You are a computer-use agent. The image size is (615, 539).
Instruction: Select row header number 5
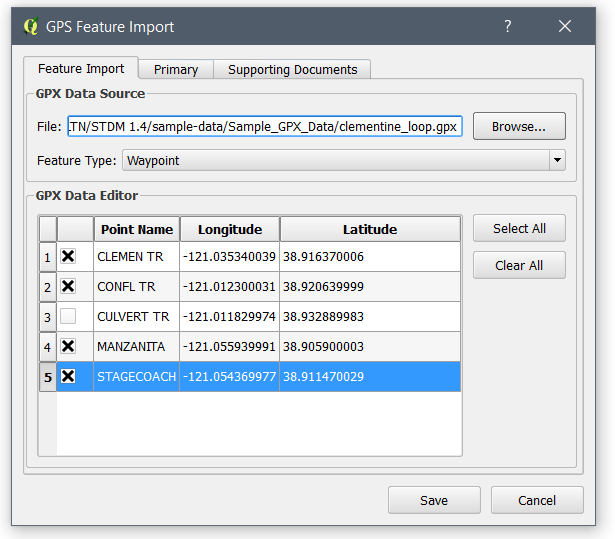[47, 377]
